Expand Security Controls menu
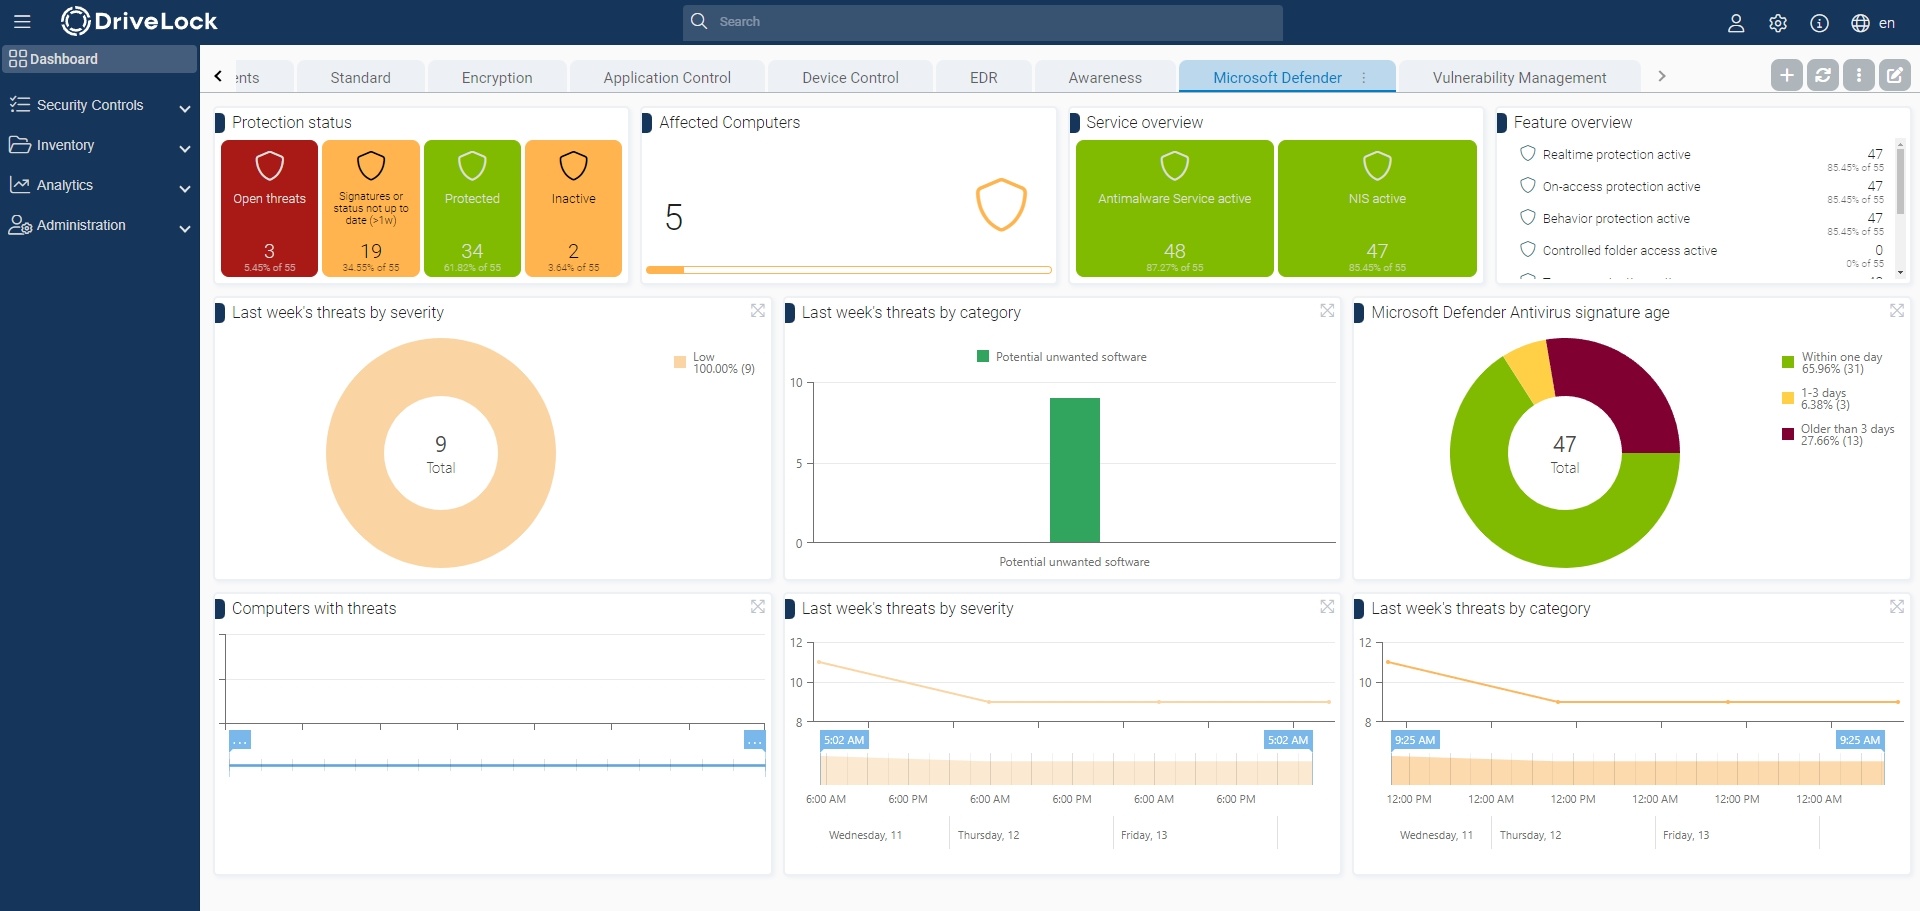The width and height of the screenshot is (1920, 911). [99, 105]
